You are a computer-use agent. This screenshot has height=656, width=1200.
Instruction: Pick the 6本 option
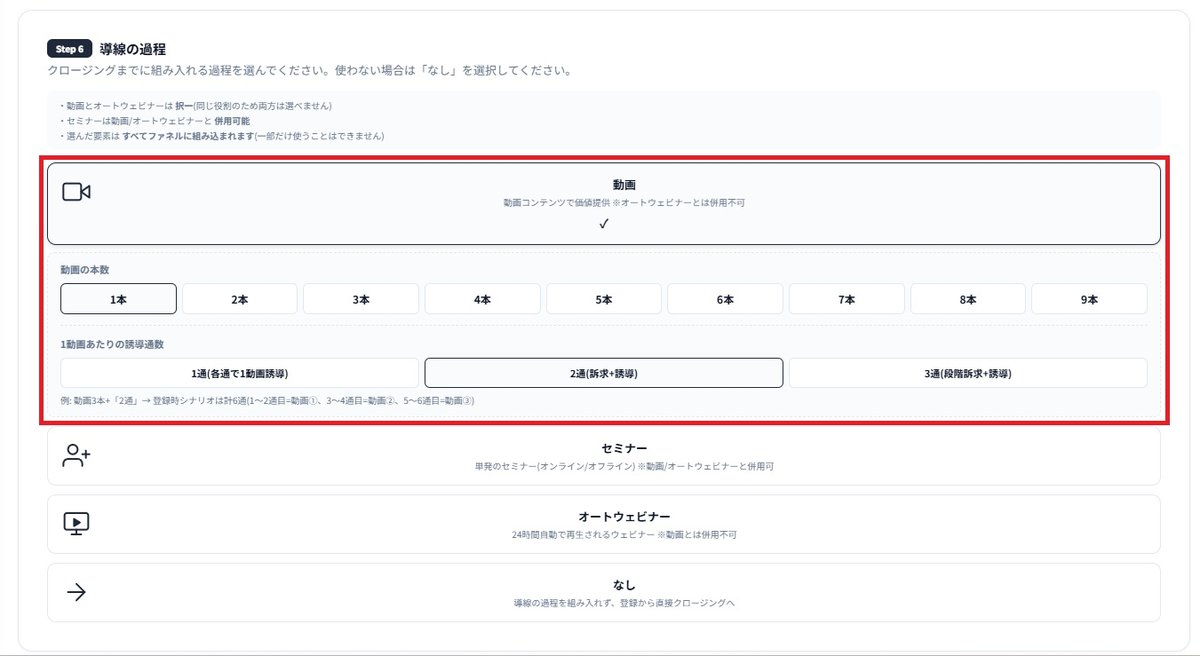coord(725,299)
